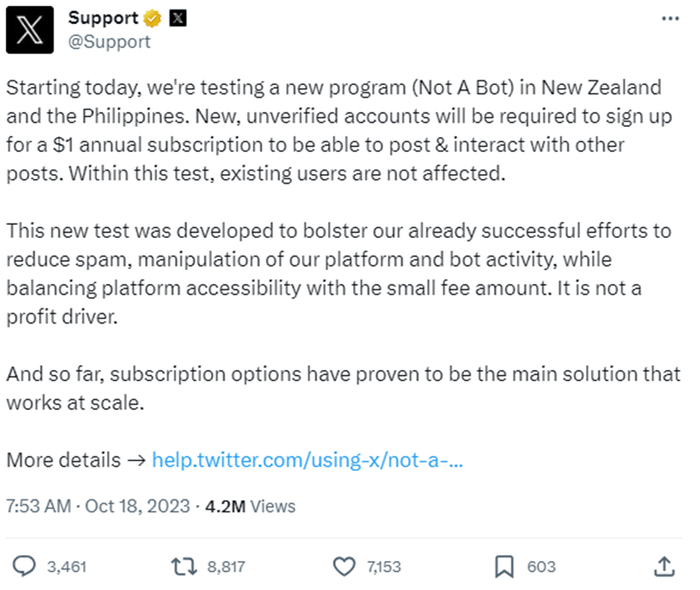Click the X logo profile avatar
The width and height of the screenshot is (700, 590).
[x=31, y=30]
